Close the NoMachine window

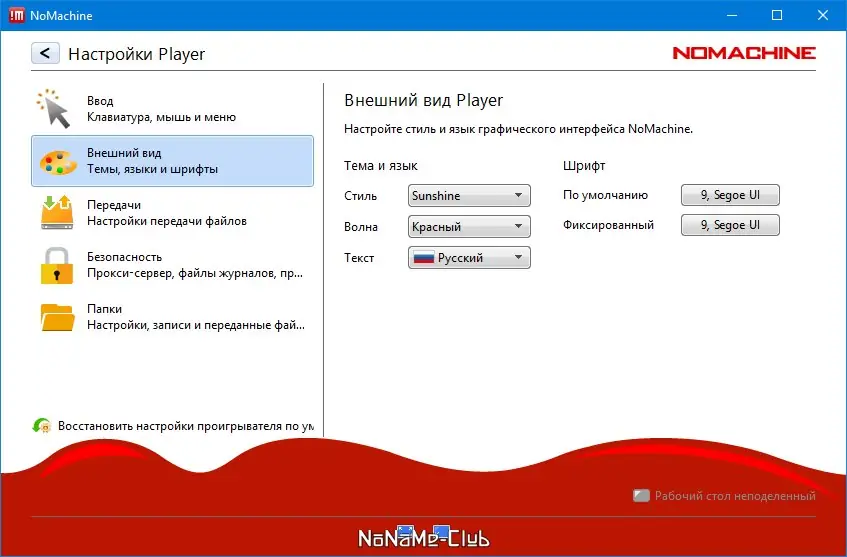point(822,15)
